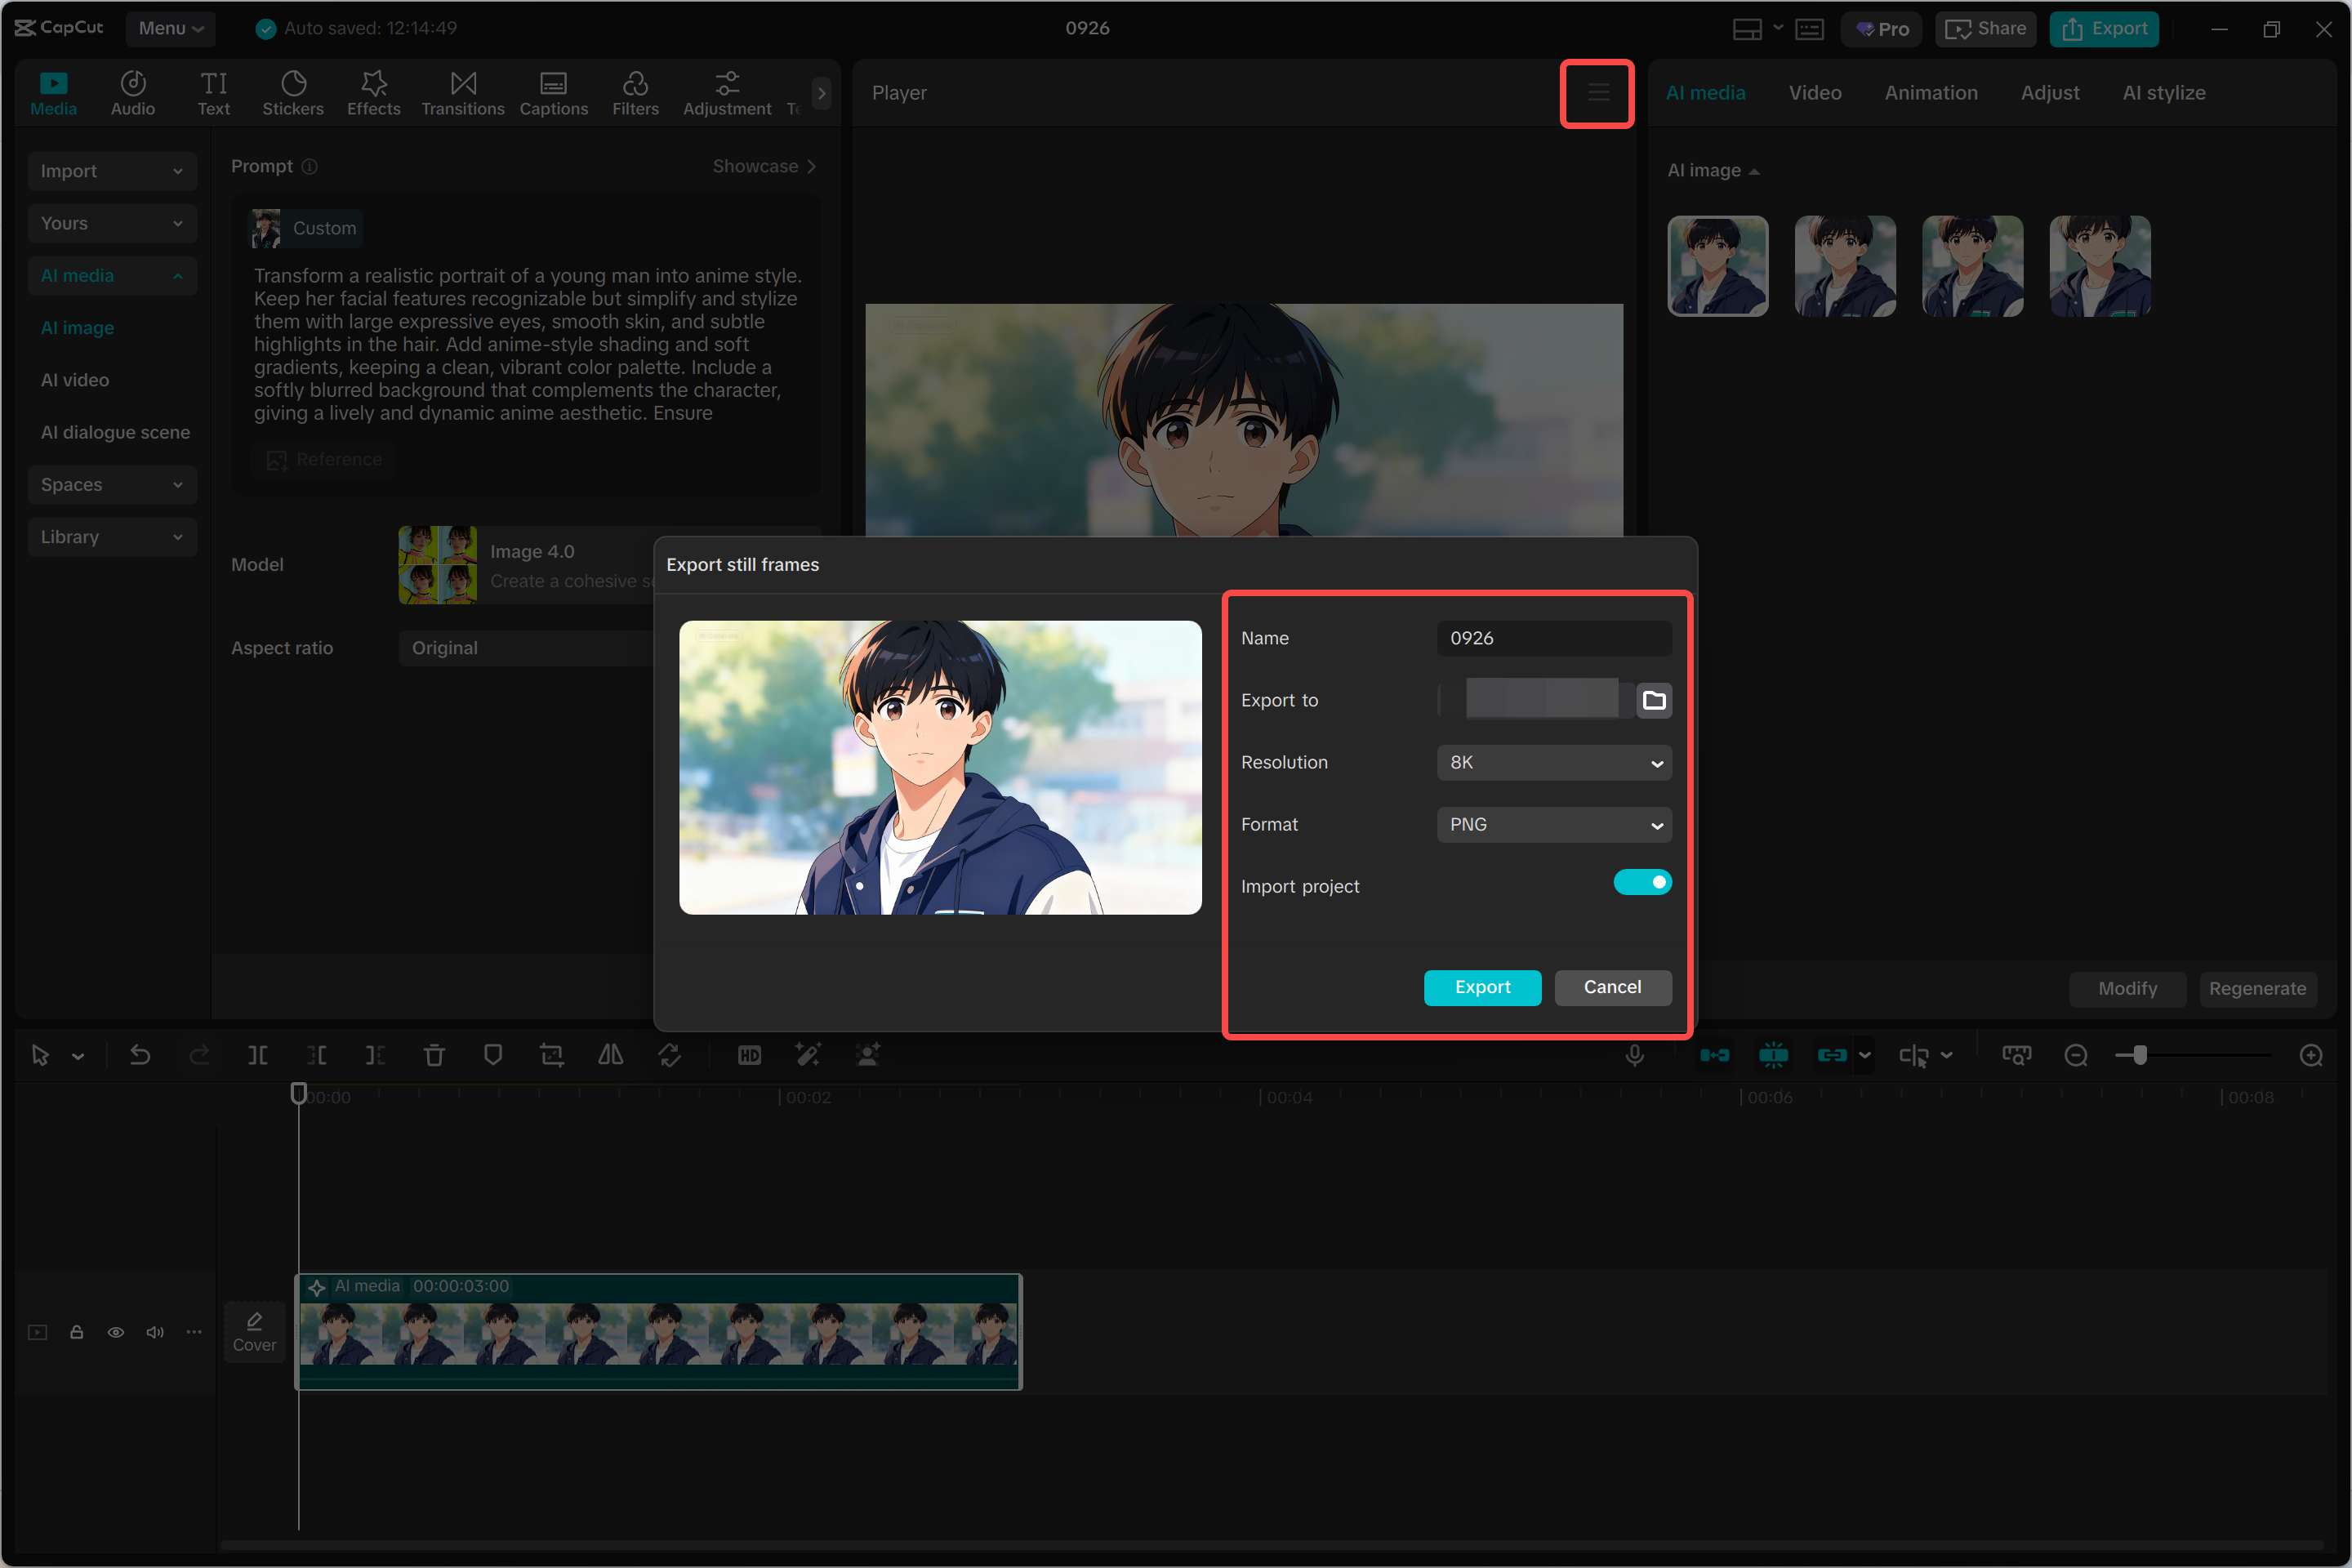The width and height of the screenshot is (2352, 1568).
Task: Click the delete trash icon in timeline toolbar
Action: [433, 1055]
